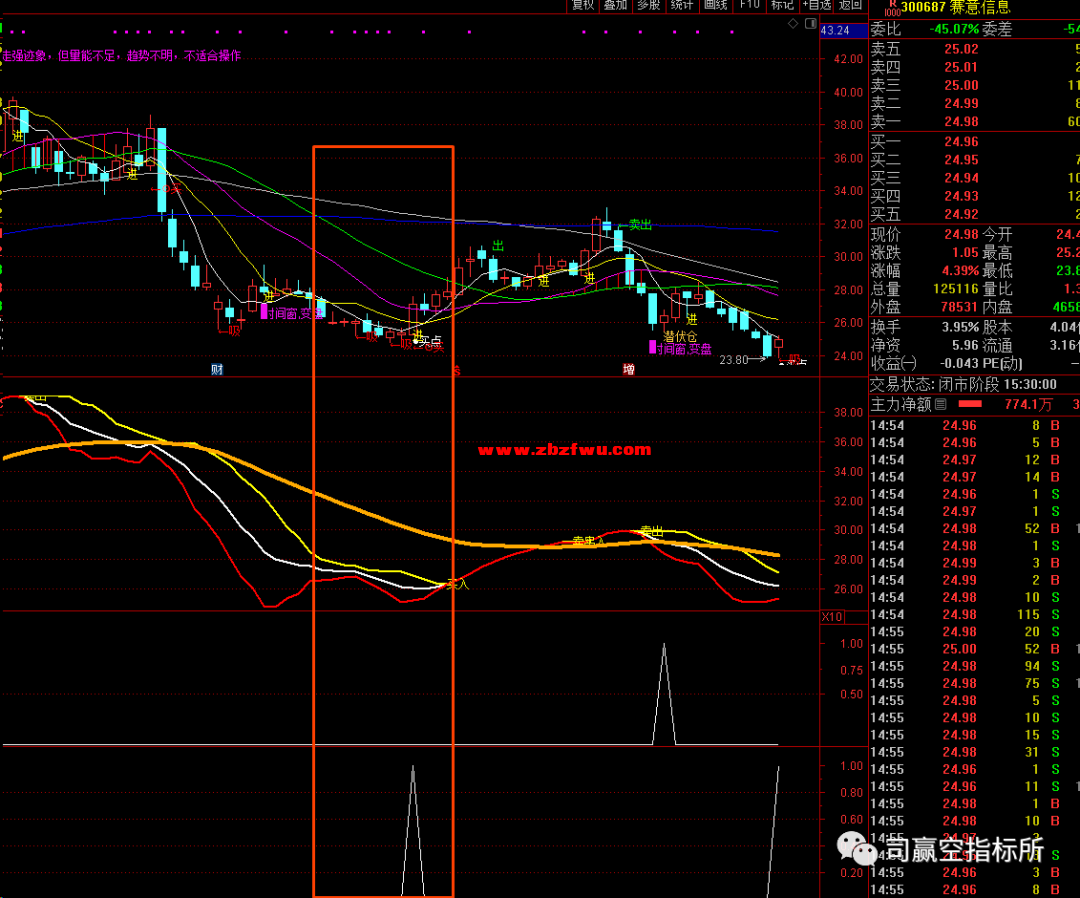Select the 买二 row at 24.95
This screenshot has width=1080, height=898.
point(975,160)
